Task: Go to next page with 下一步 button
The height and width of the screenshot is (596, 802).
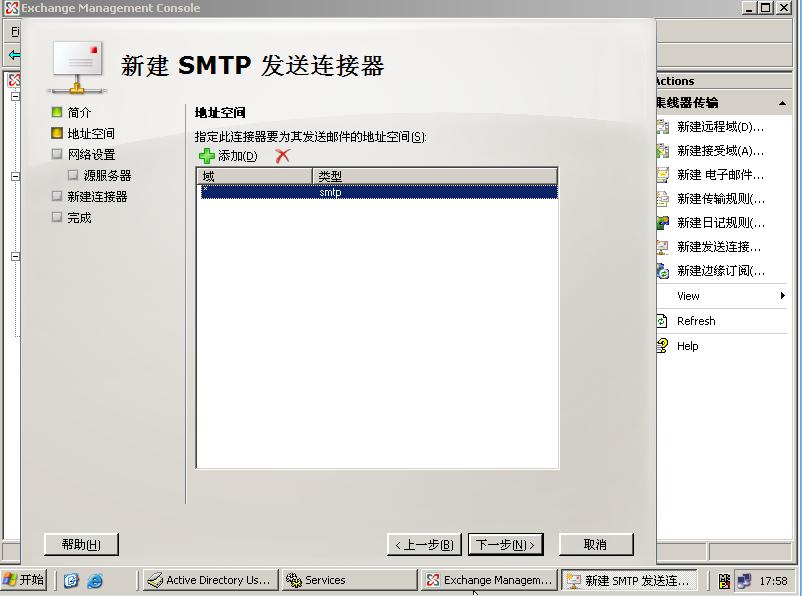Action: pos(505,545)
